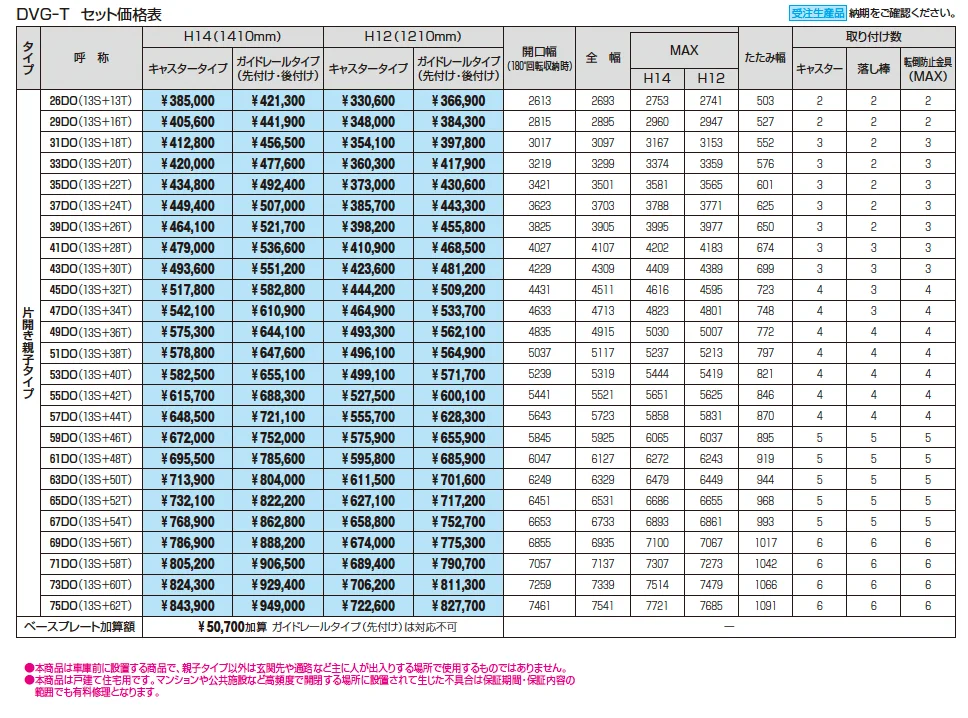Click folded width value 503
This screenshot has width=968, height=718.
click(766, 101)
